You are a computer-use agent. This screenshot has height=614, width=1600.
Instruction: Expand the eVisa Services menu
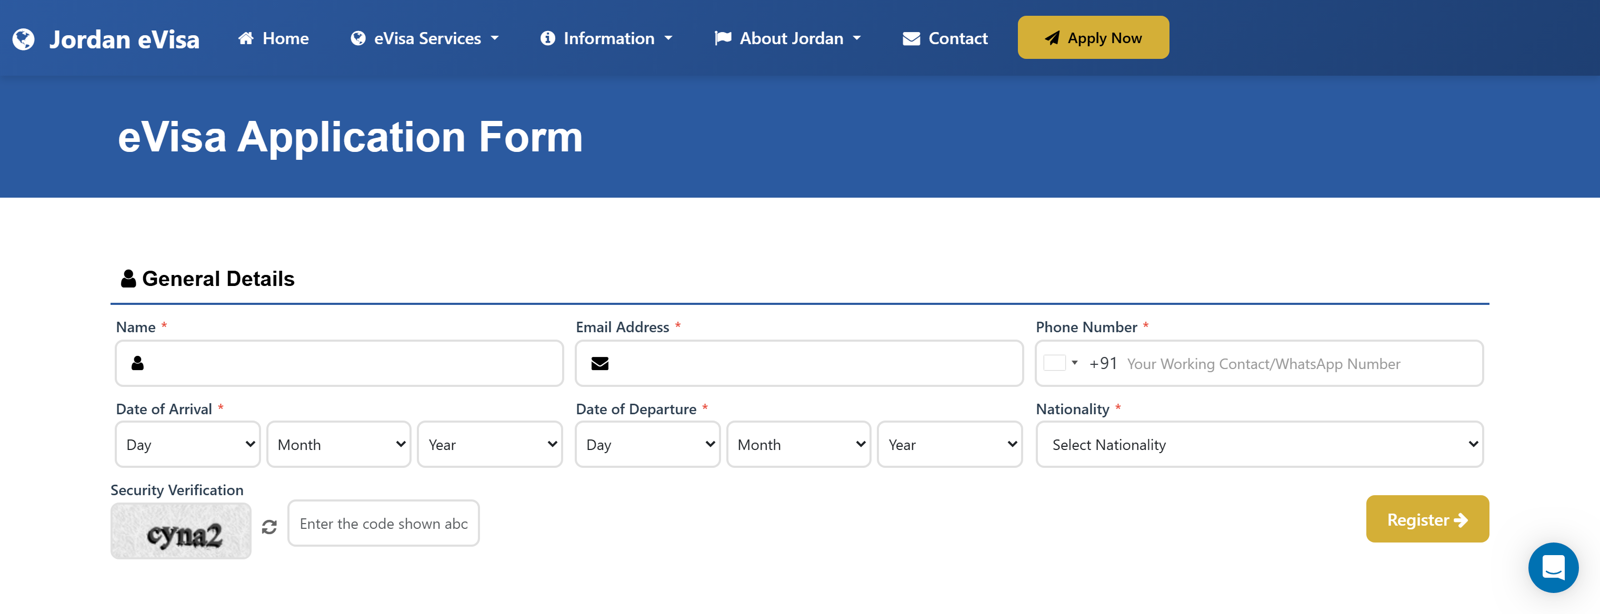tap(424, 38)
